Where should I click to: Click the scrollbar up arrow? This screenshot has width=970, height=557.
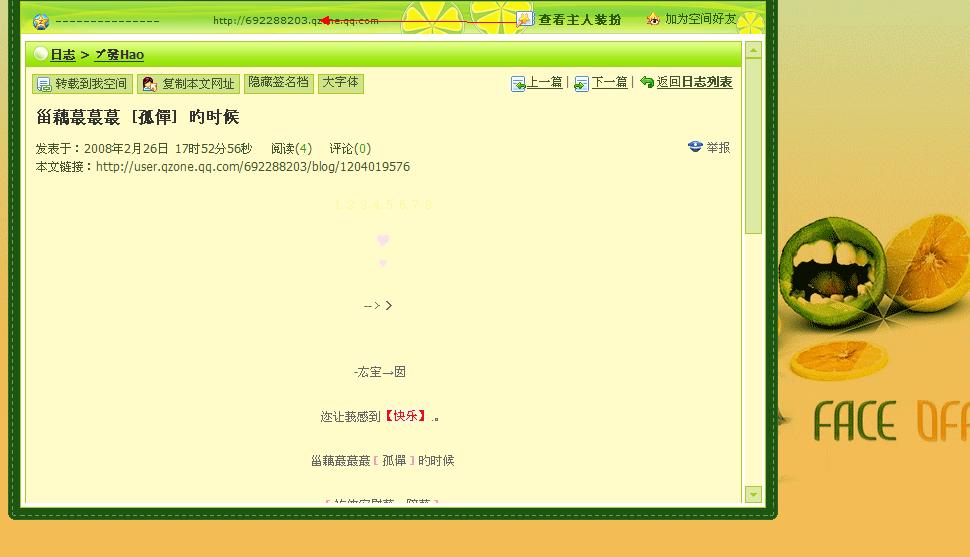pos(754,50)
